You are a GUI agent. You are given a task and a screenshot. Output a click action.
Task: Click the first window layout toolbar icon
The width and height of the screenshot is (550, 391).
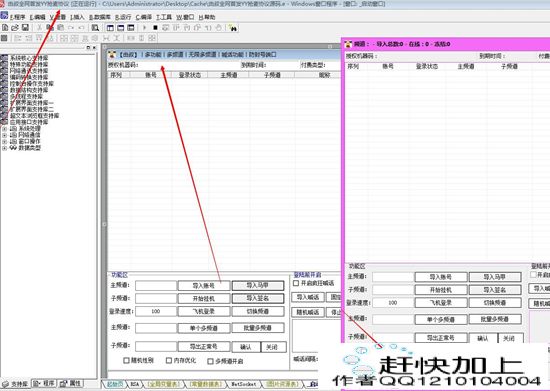click(x=110, y=28)
